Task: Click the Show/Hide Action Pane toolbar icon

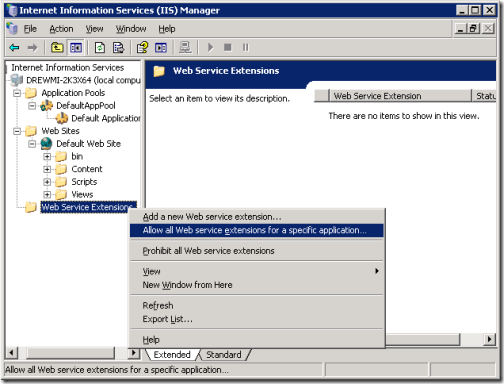Action: (161, 48)
